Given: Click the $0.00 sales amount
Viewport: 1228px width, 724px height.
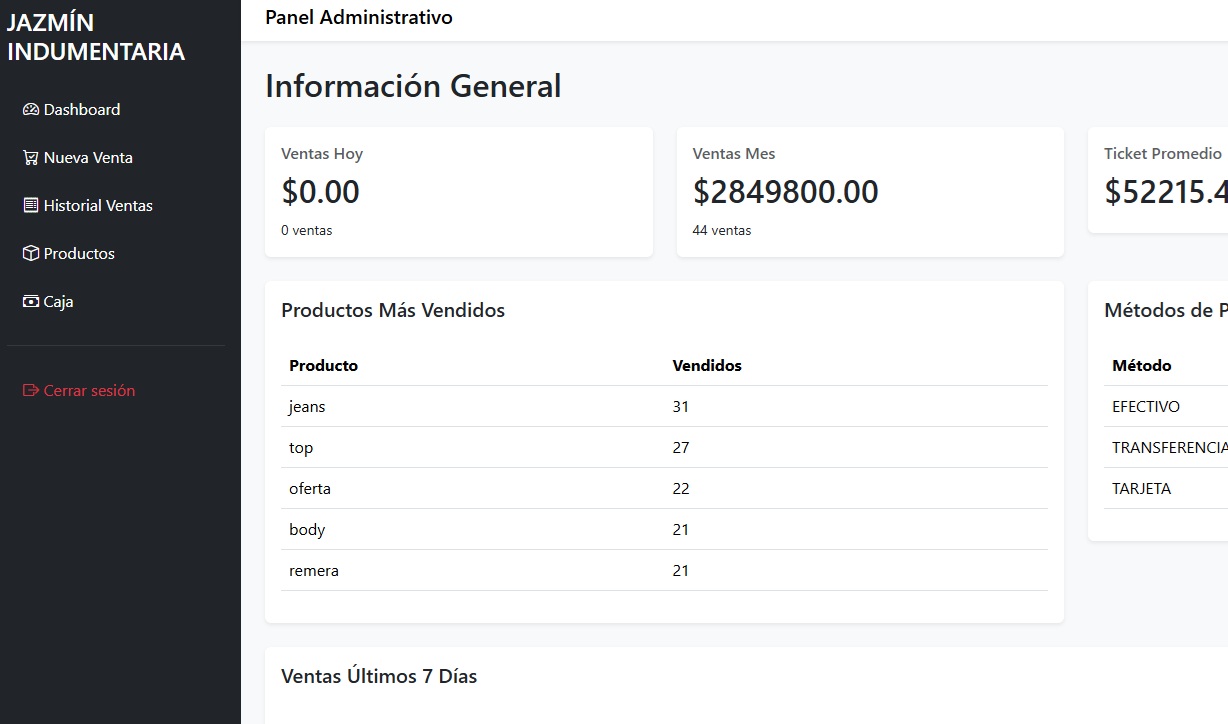Looking at the screenshot, I should 320,192.
